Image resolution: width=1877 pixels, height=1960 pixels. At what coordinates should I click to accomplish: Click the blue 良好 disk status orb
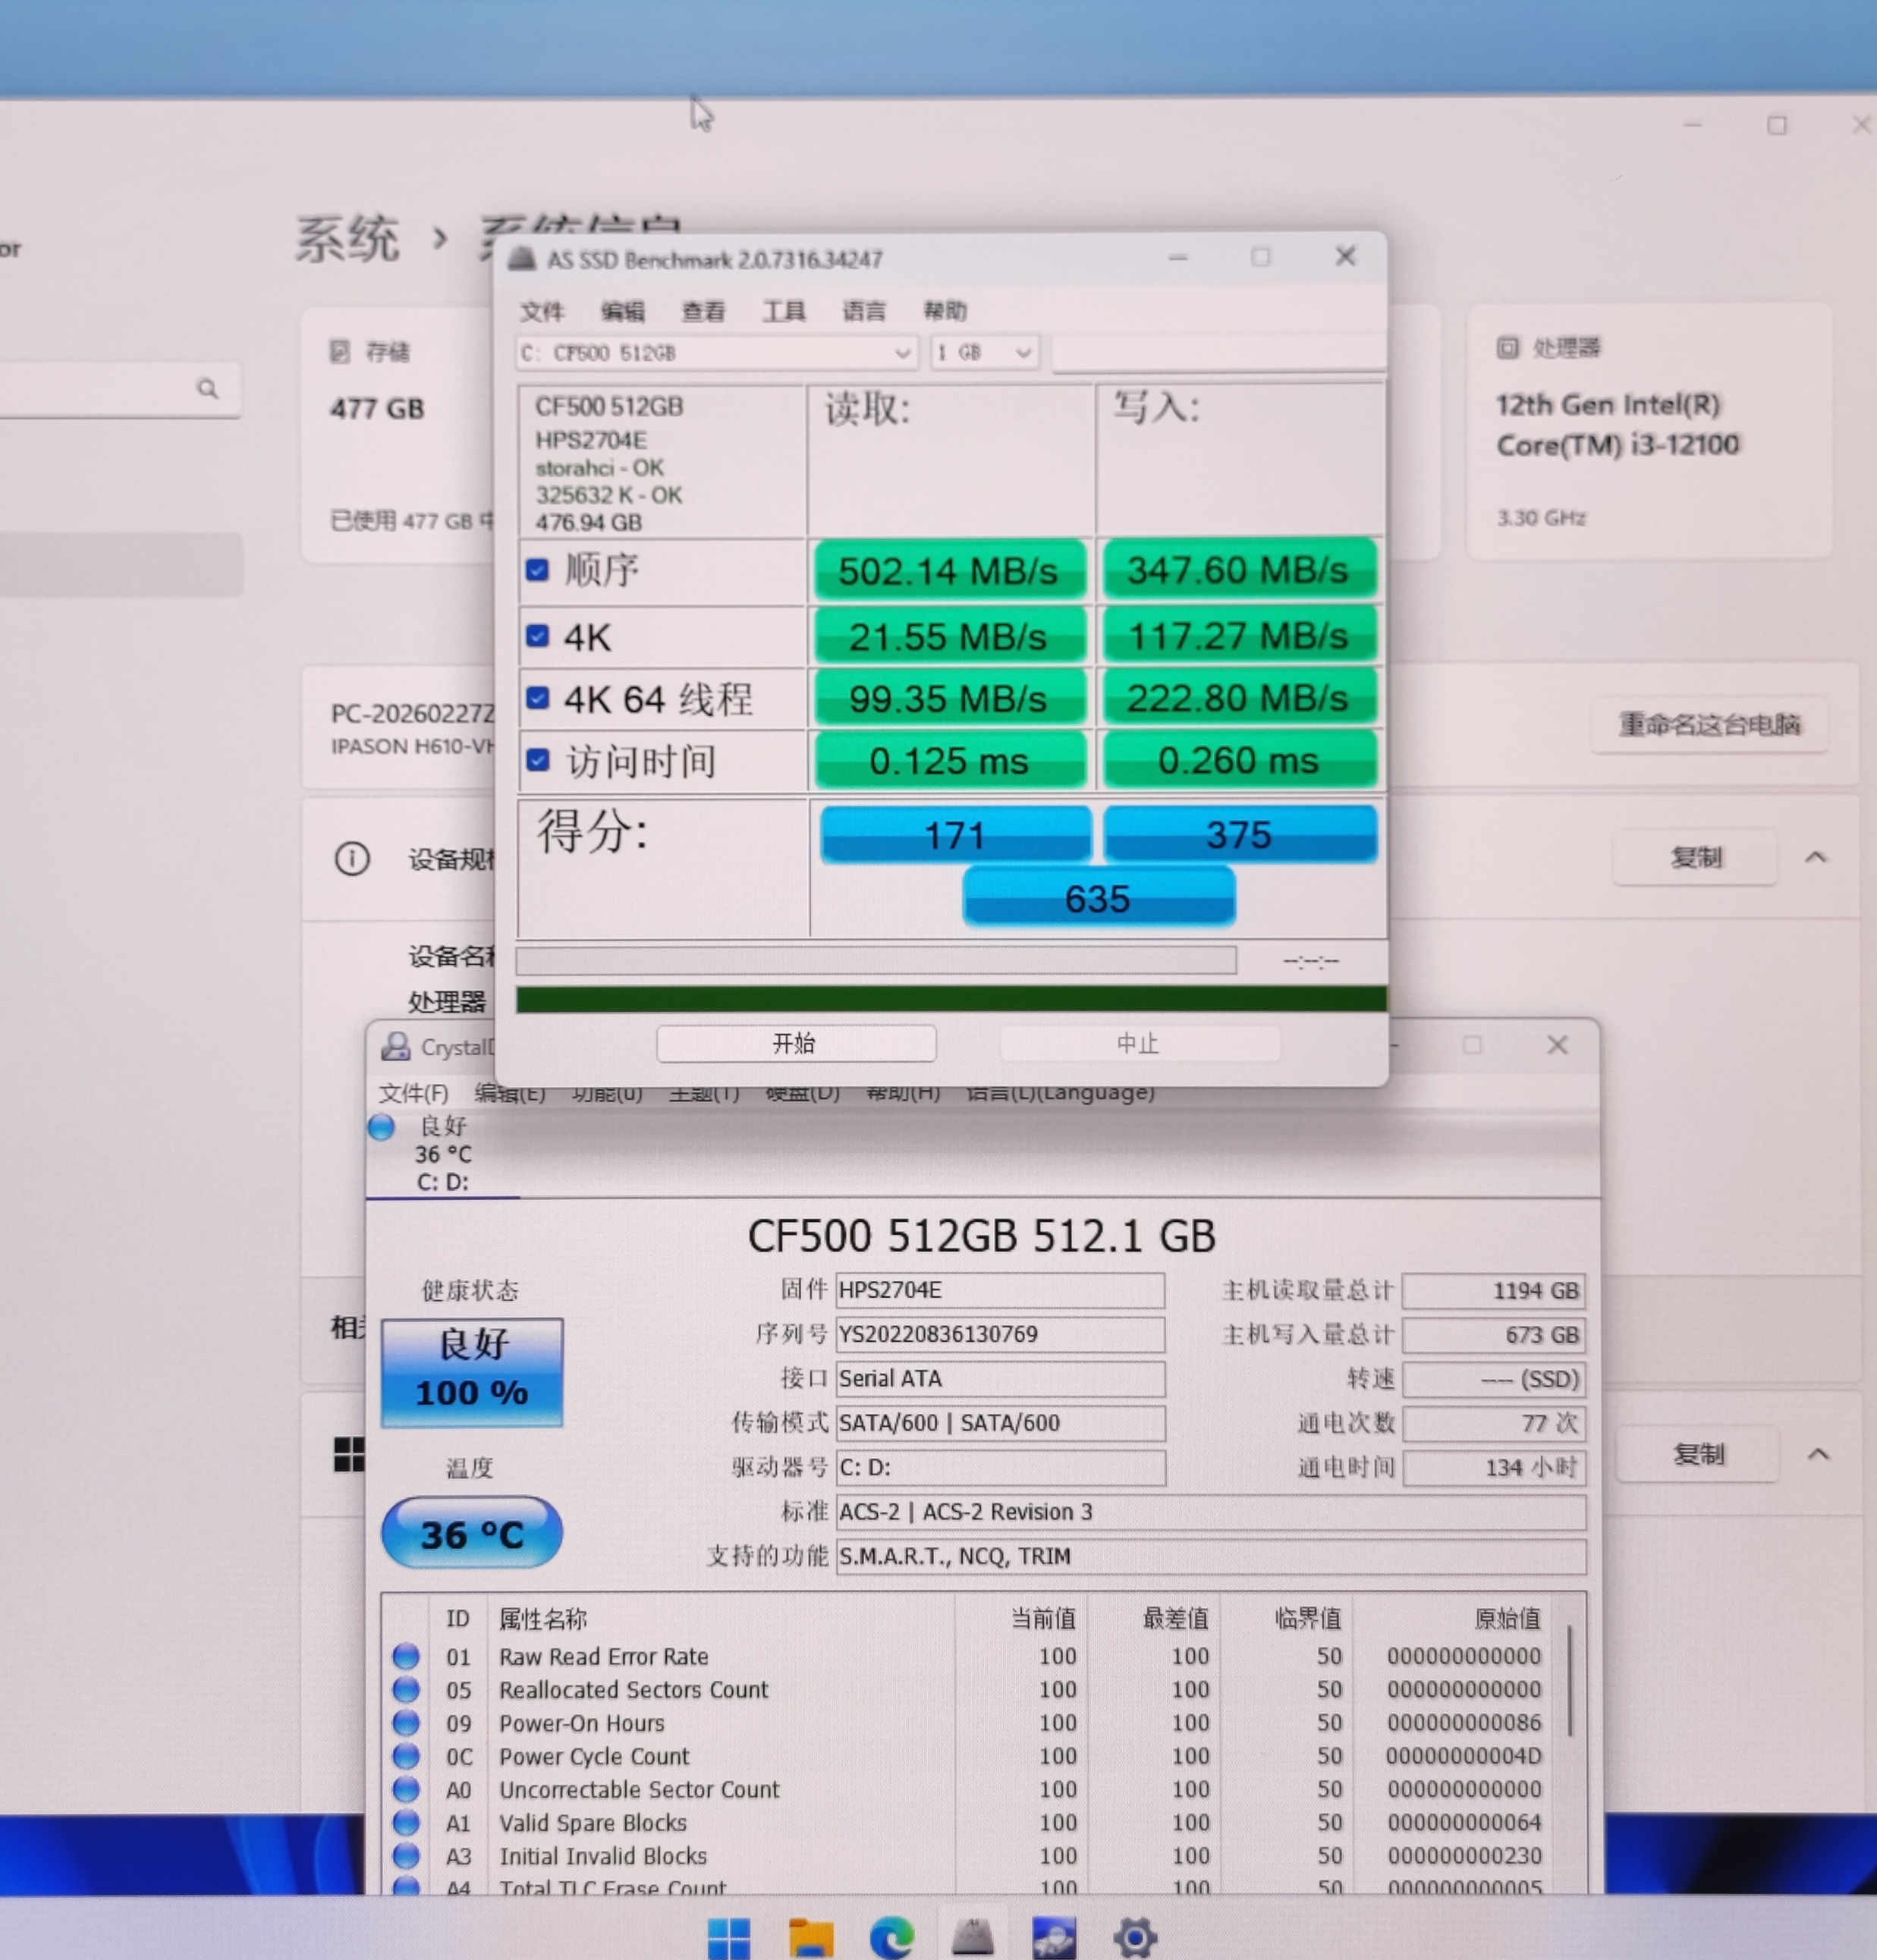click(381, 1127)
